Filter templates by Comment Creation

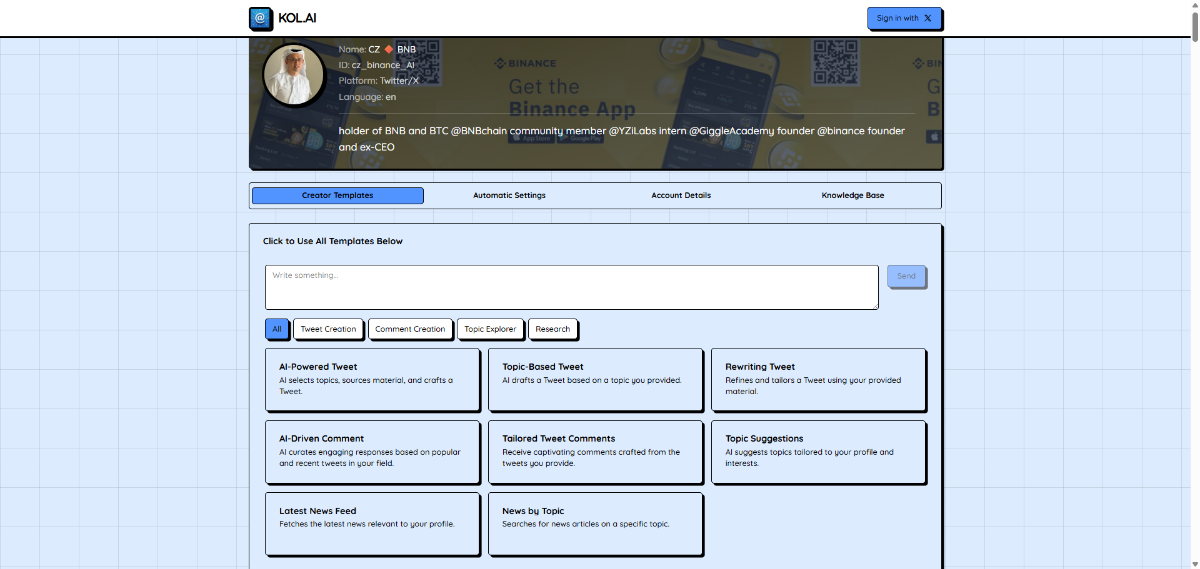410,329
